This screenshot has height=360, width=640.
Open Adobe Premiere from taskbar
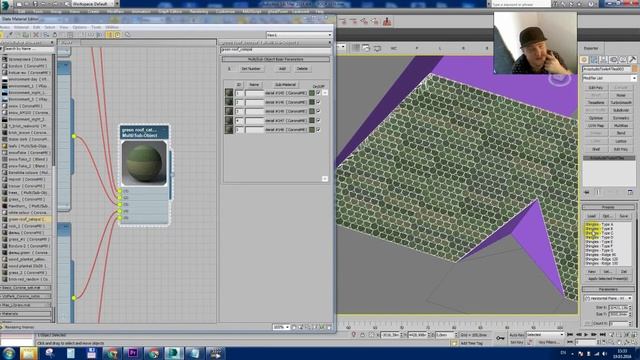[132, 353]
